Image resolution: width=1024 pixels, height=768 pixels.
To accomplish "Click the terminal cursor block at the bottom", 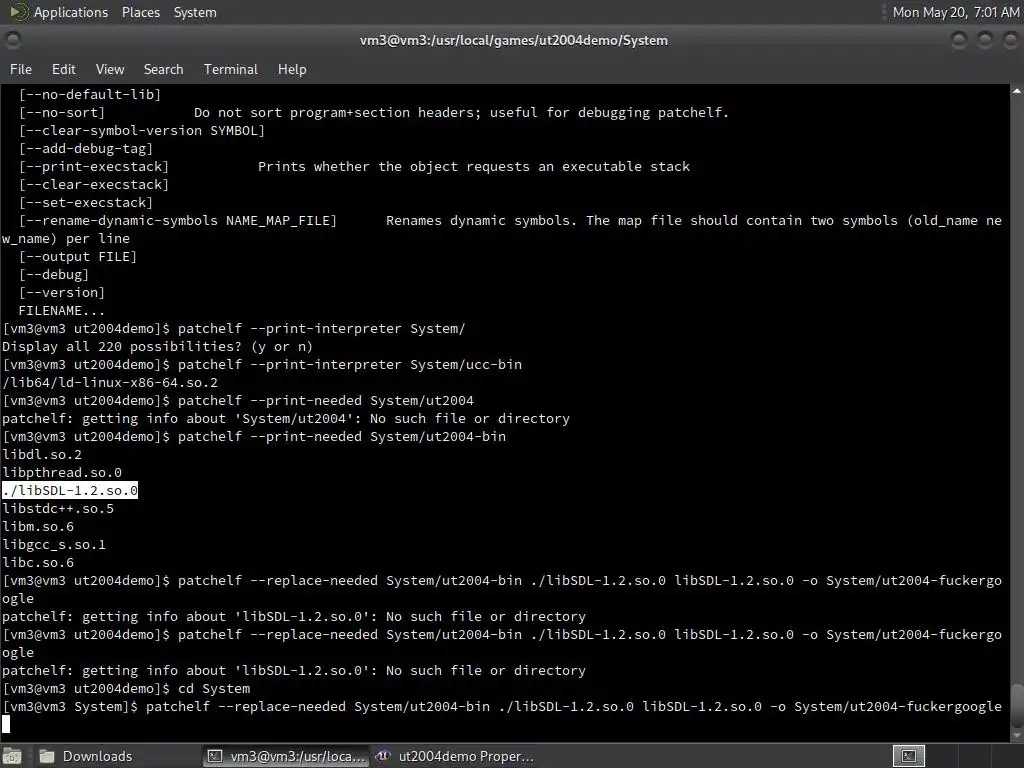I will click(x=6, y=724).
